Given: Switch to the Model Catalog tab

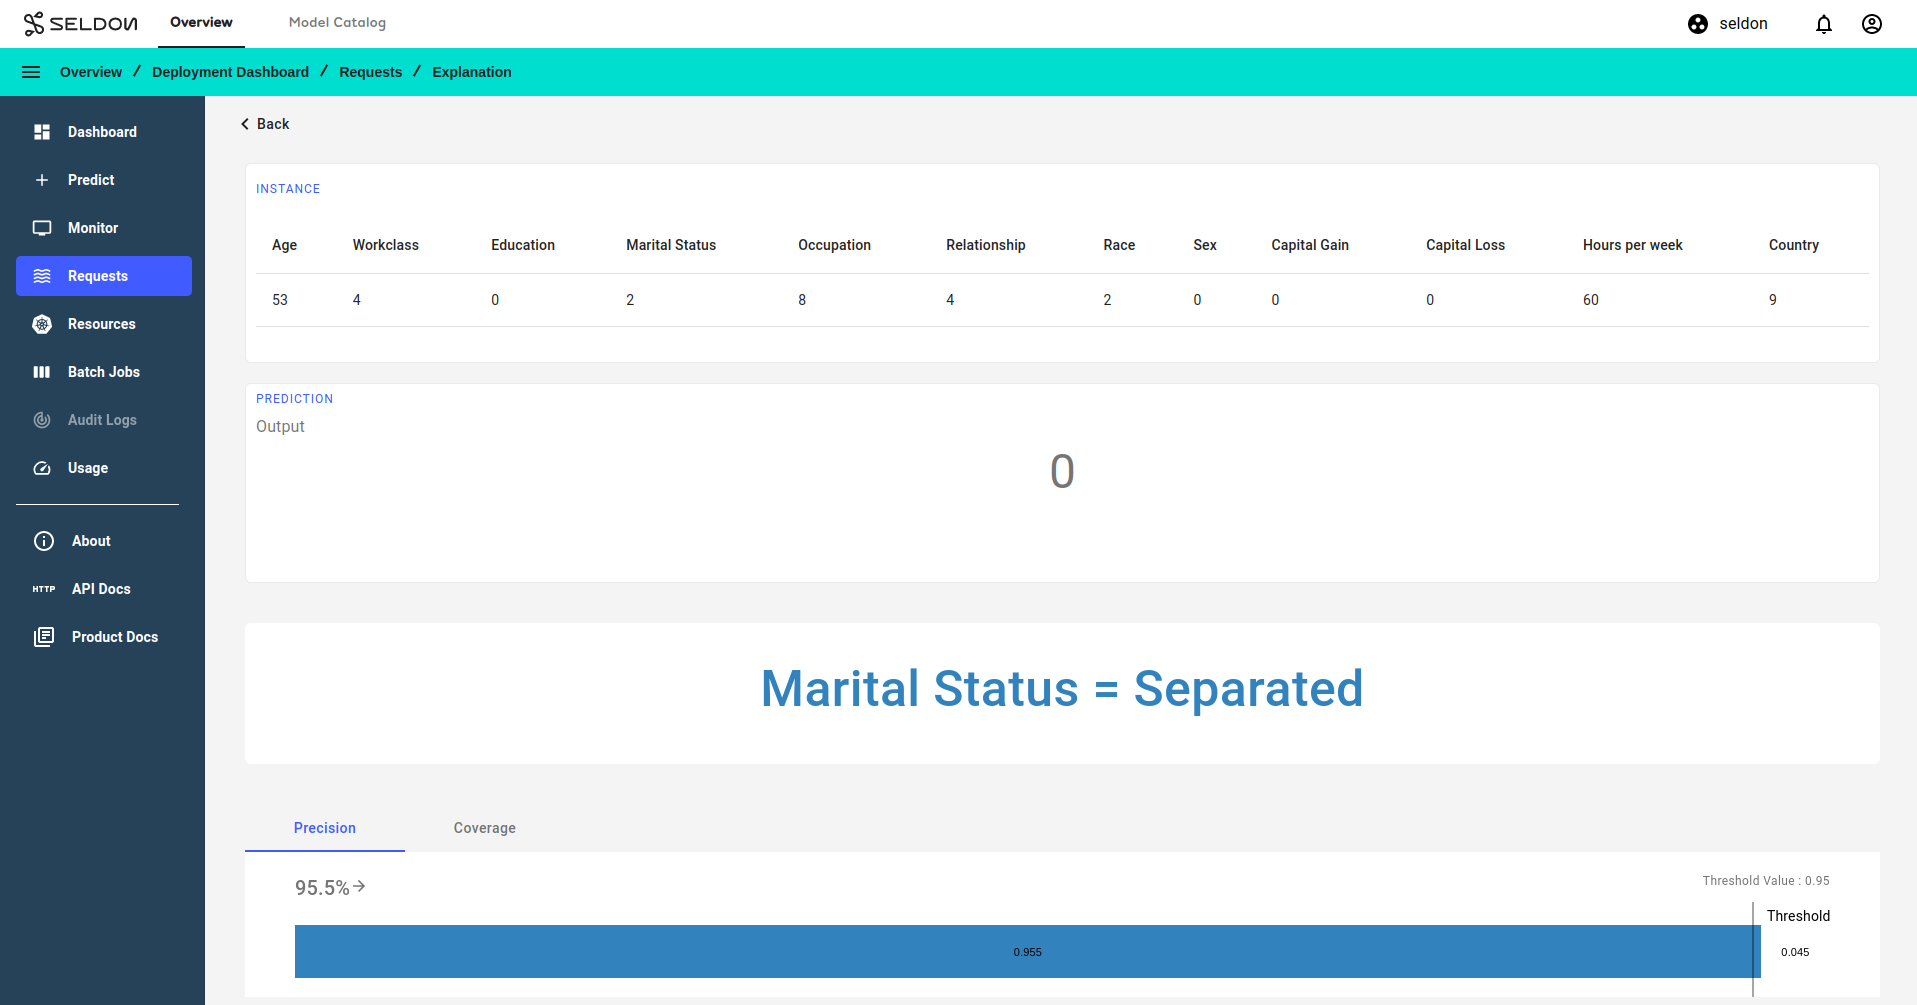Looking at the screenshot, I should click(337, 23).
